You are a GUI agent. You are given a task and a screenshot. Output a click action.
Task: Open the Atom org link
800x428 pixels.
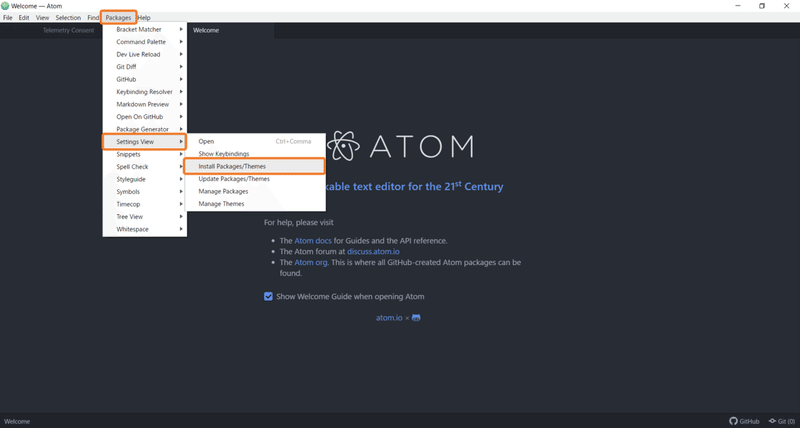[x=311, y=263]
